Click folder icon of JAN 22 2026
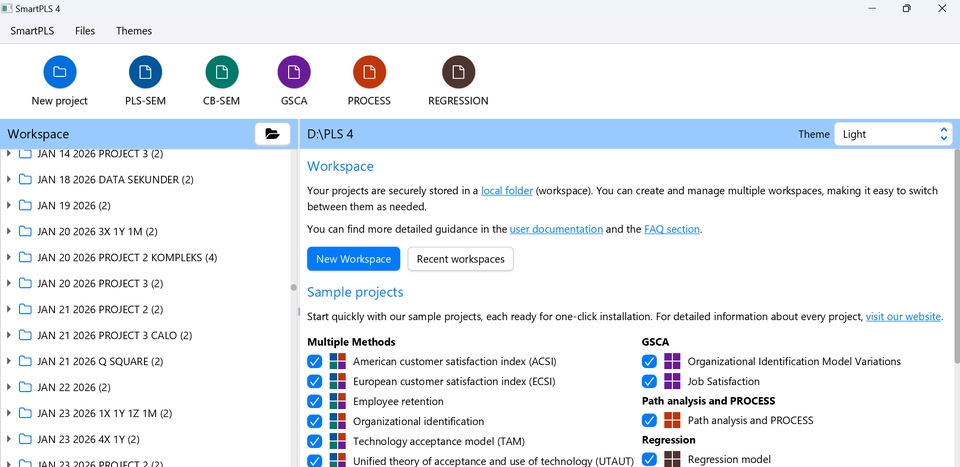Viewport: 960px width, 467px height. coord(25,387)
